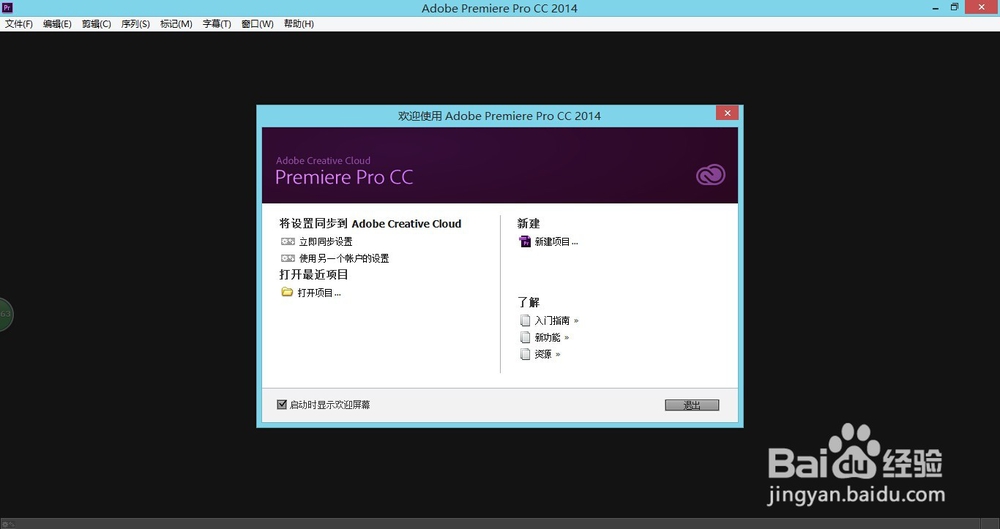Click the 打开最近项目 heading
Screen dimensions: 1000x529
pyautogui.click(x=314, y=275)
